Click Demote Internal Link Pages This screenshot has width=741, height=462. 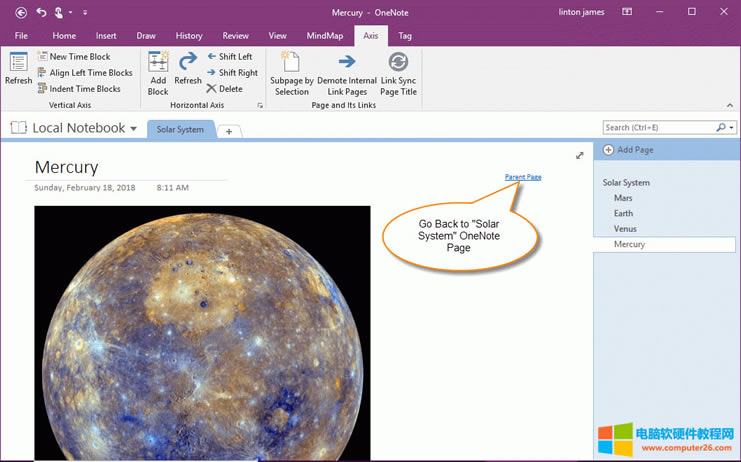click(x=346, y=71)
